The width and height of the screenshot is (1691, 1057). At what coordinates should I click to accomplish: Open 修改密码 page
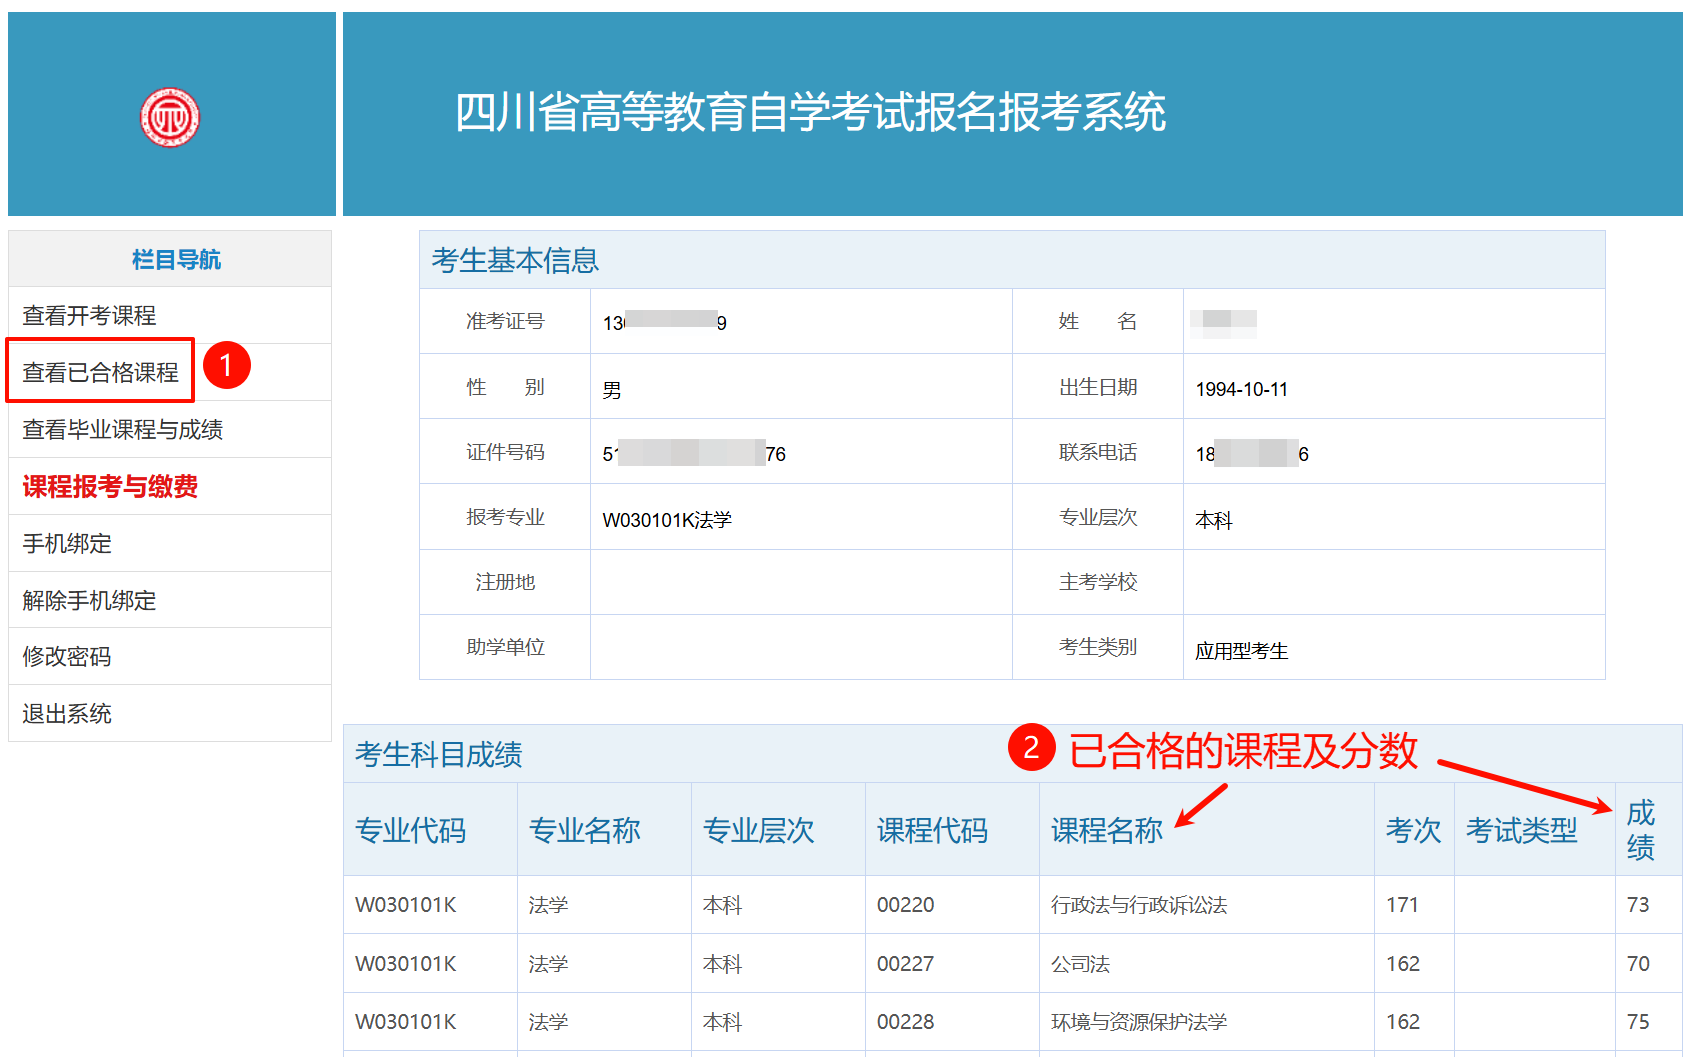pyautogui.click(x=67, y=657)
